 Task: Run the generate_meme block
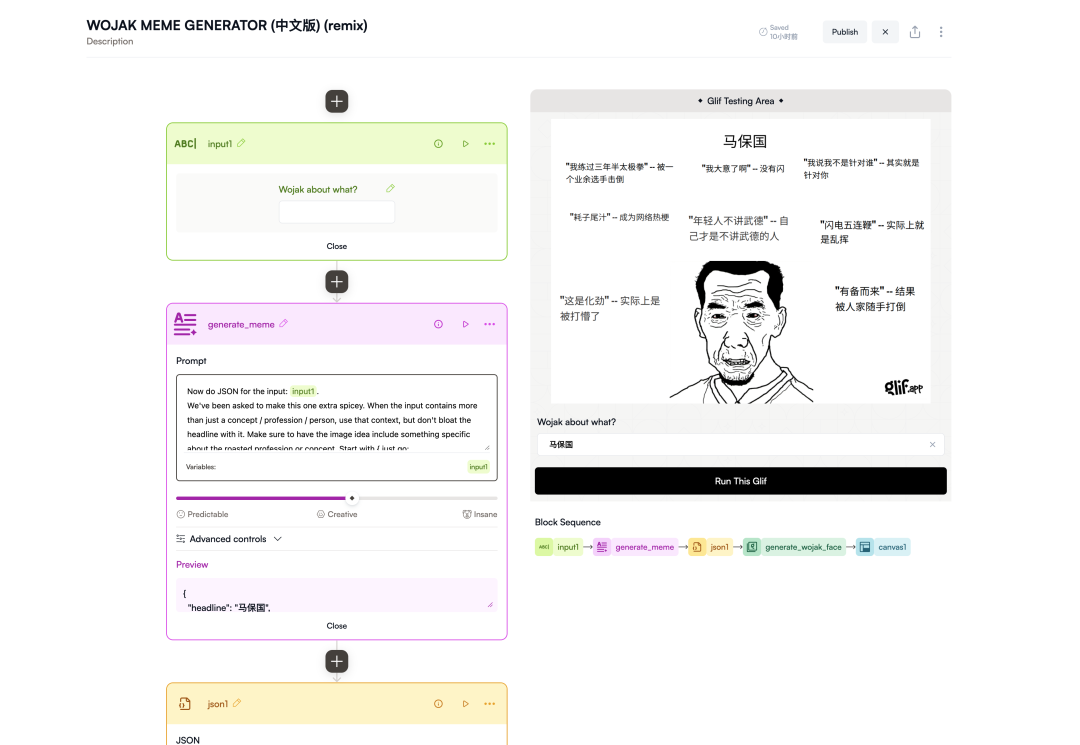466,324
